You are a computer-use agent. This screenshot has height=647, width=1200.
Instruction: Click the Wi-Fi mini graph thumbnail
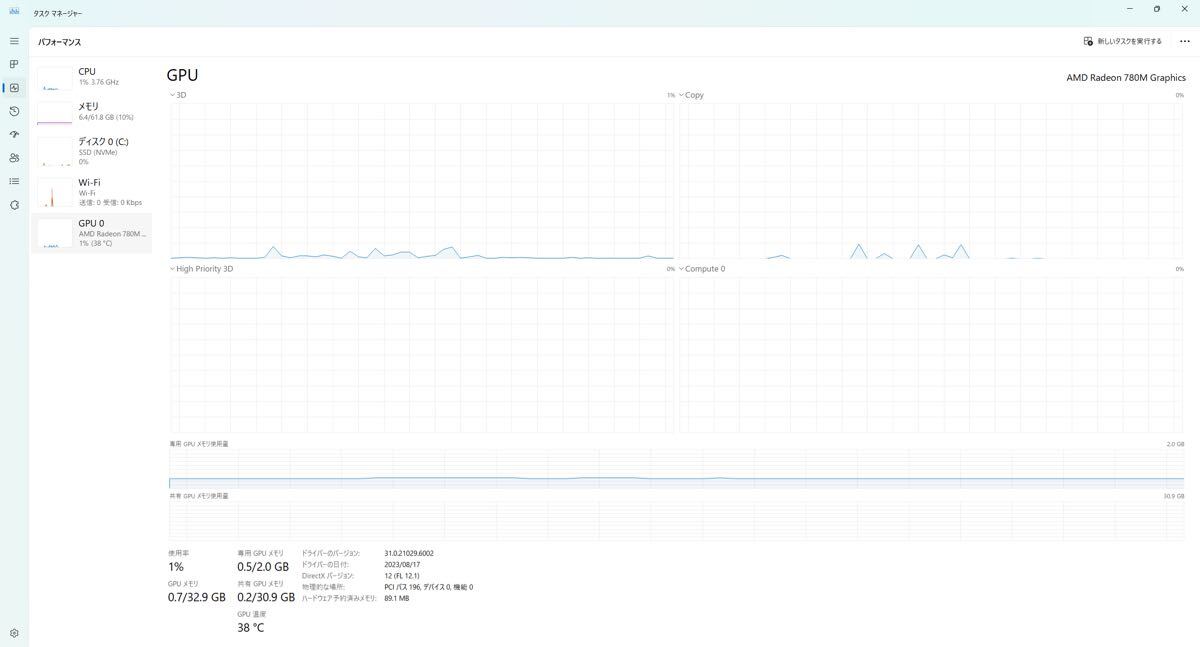point(55,194)
